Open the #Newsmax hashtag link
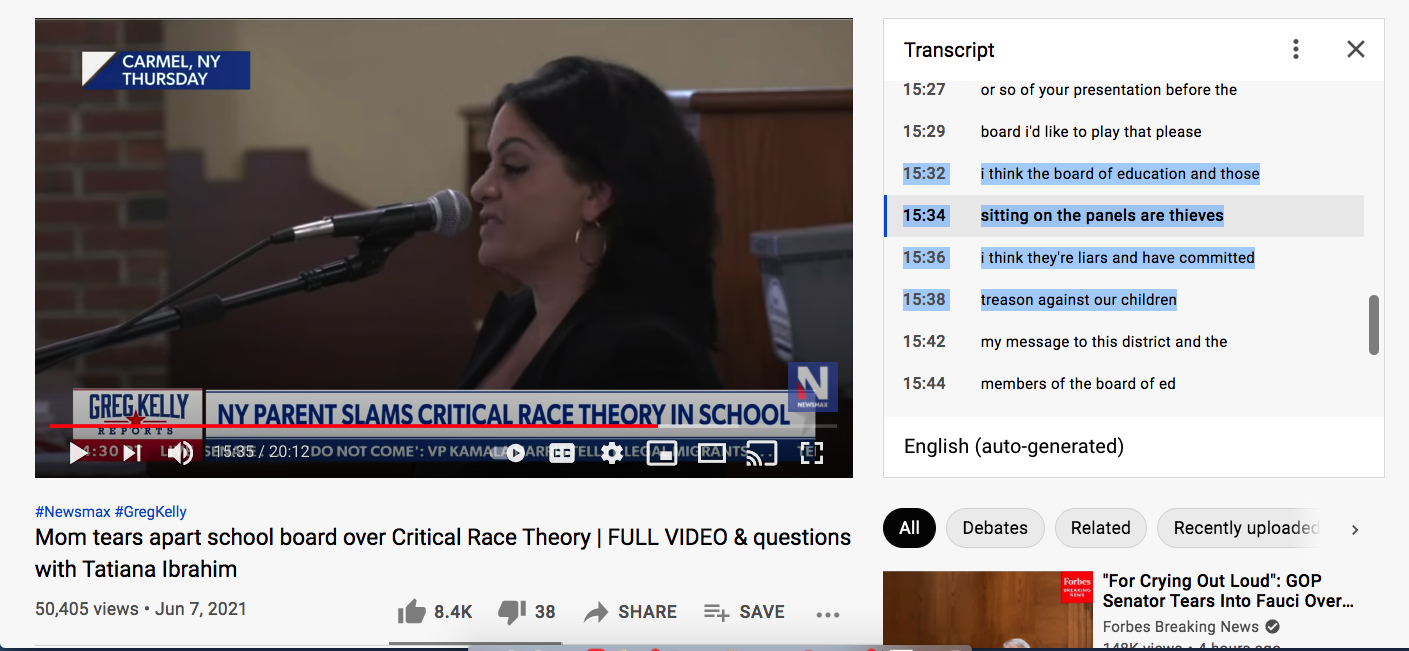The image size is (1409, 651). [73, 511]
